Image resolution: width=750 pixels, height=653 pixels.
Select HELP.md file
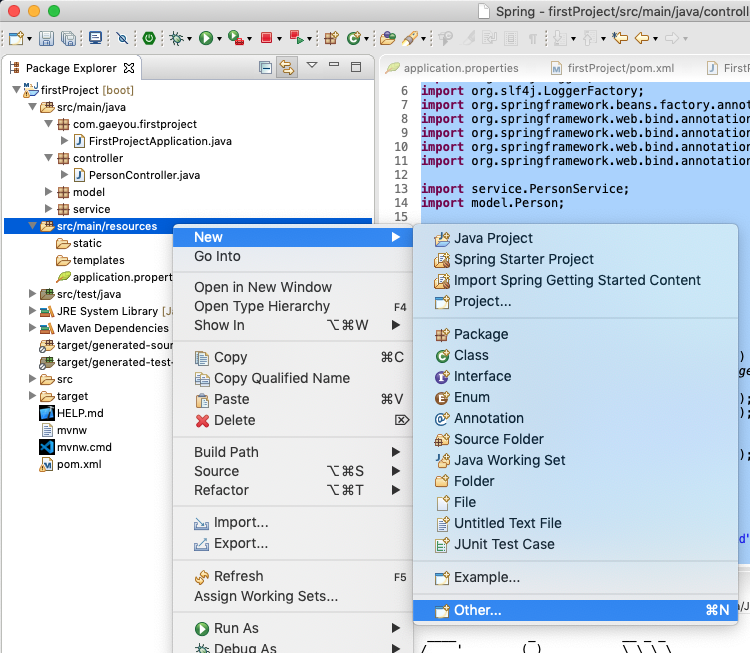80,413
